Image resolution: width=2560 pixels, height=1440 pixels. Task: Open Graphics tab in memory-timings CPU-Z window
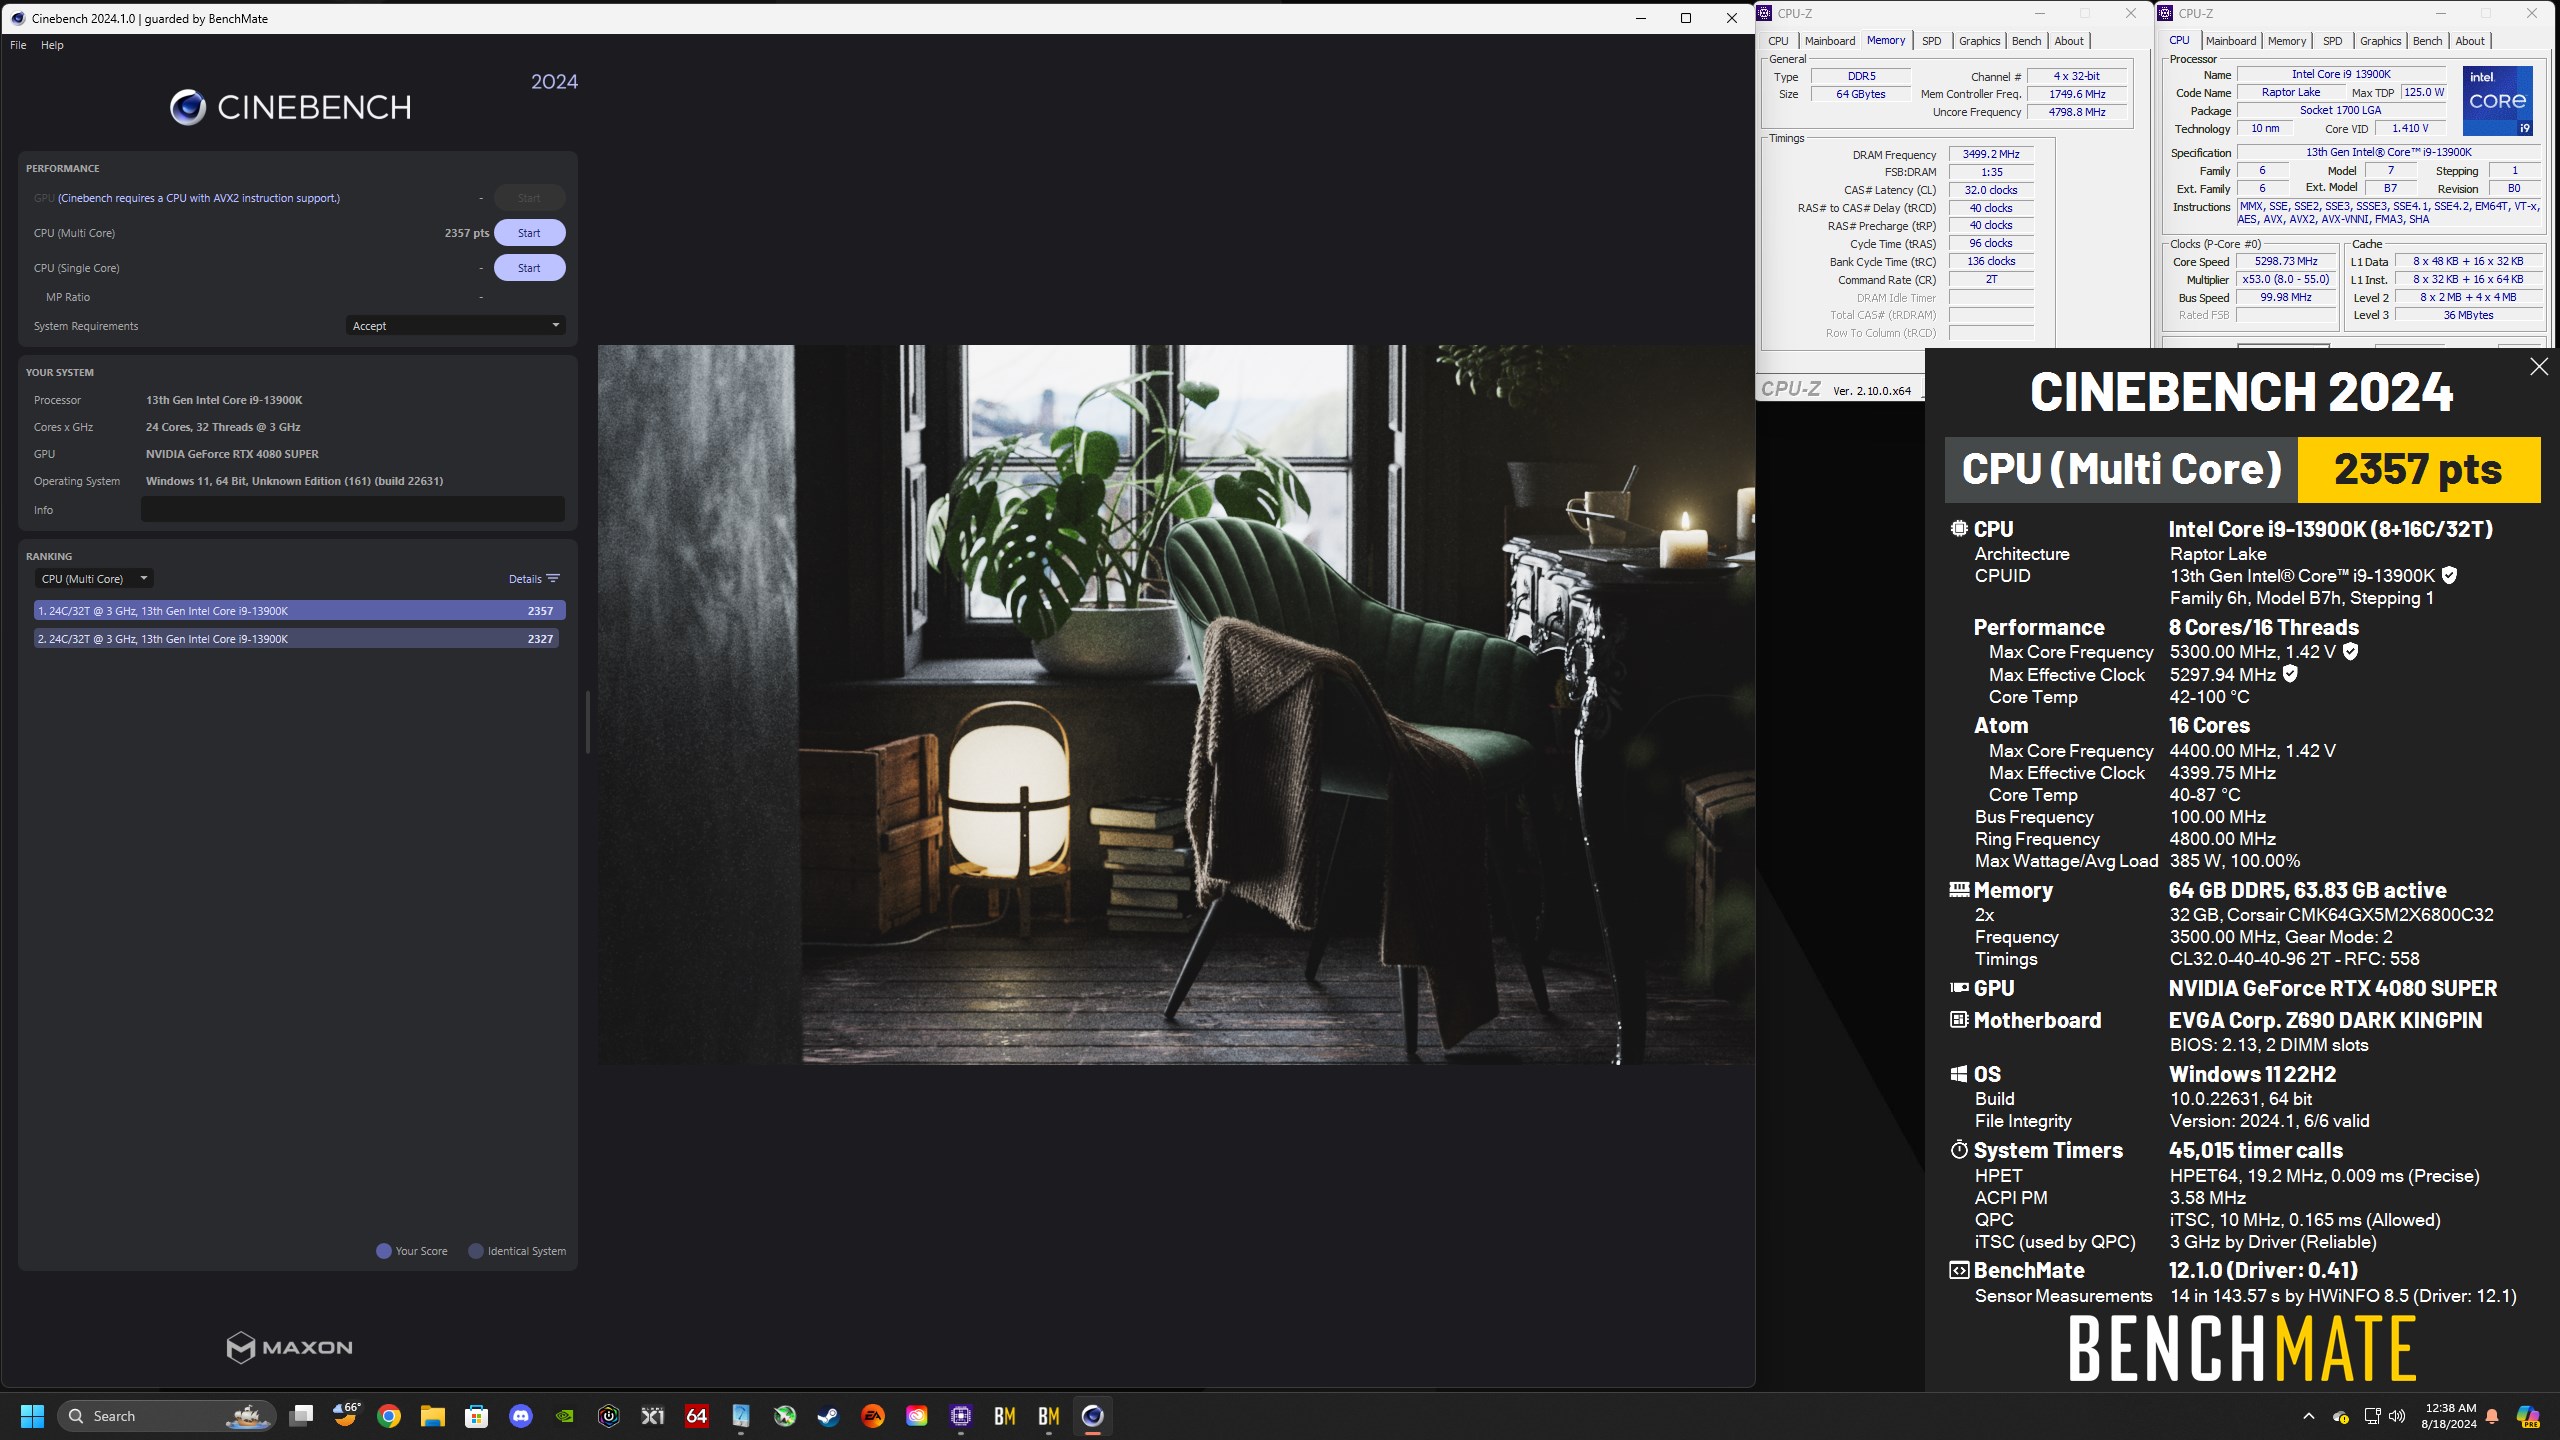(x=1979, y=41)
